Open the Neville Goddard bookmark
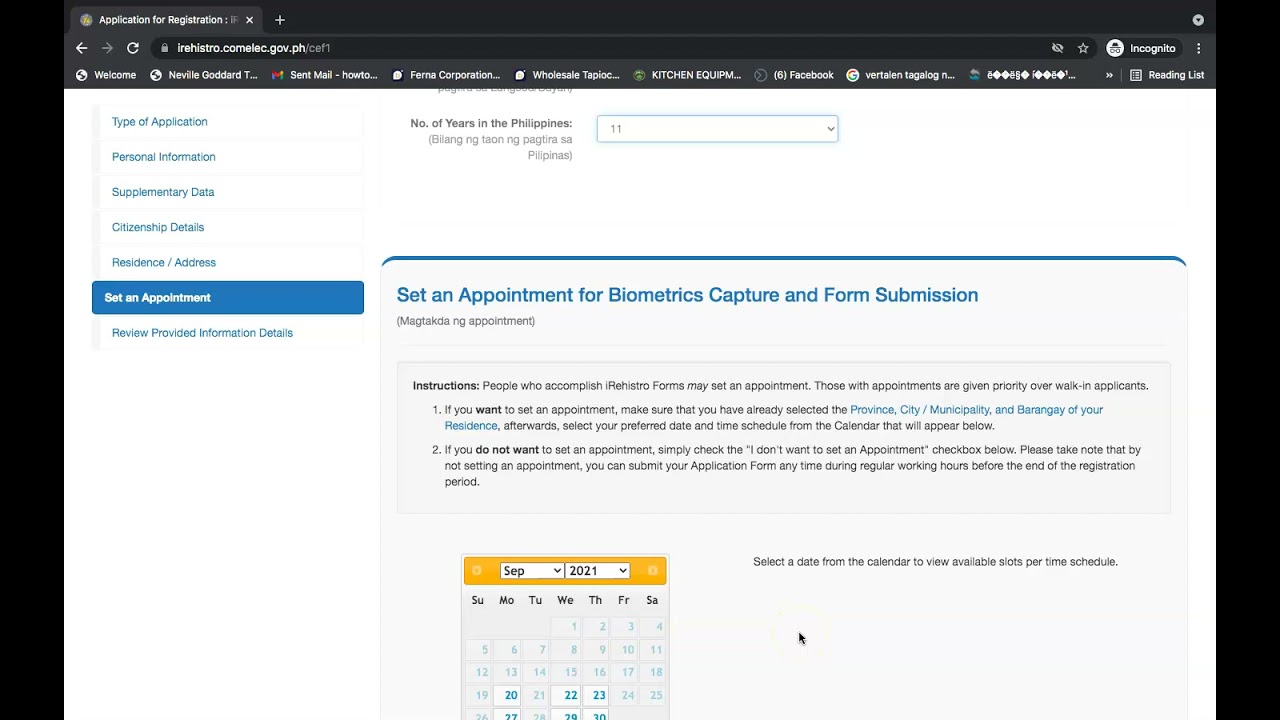The image size is (1280, 720). coord(204,75)
